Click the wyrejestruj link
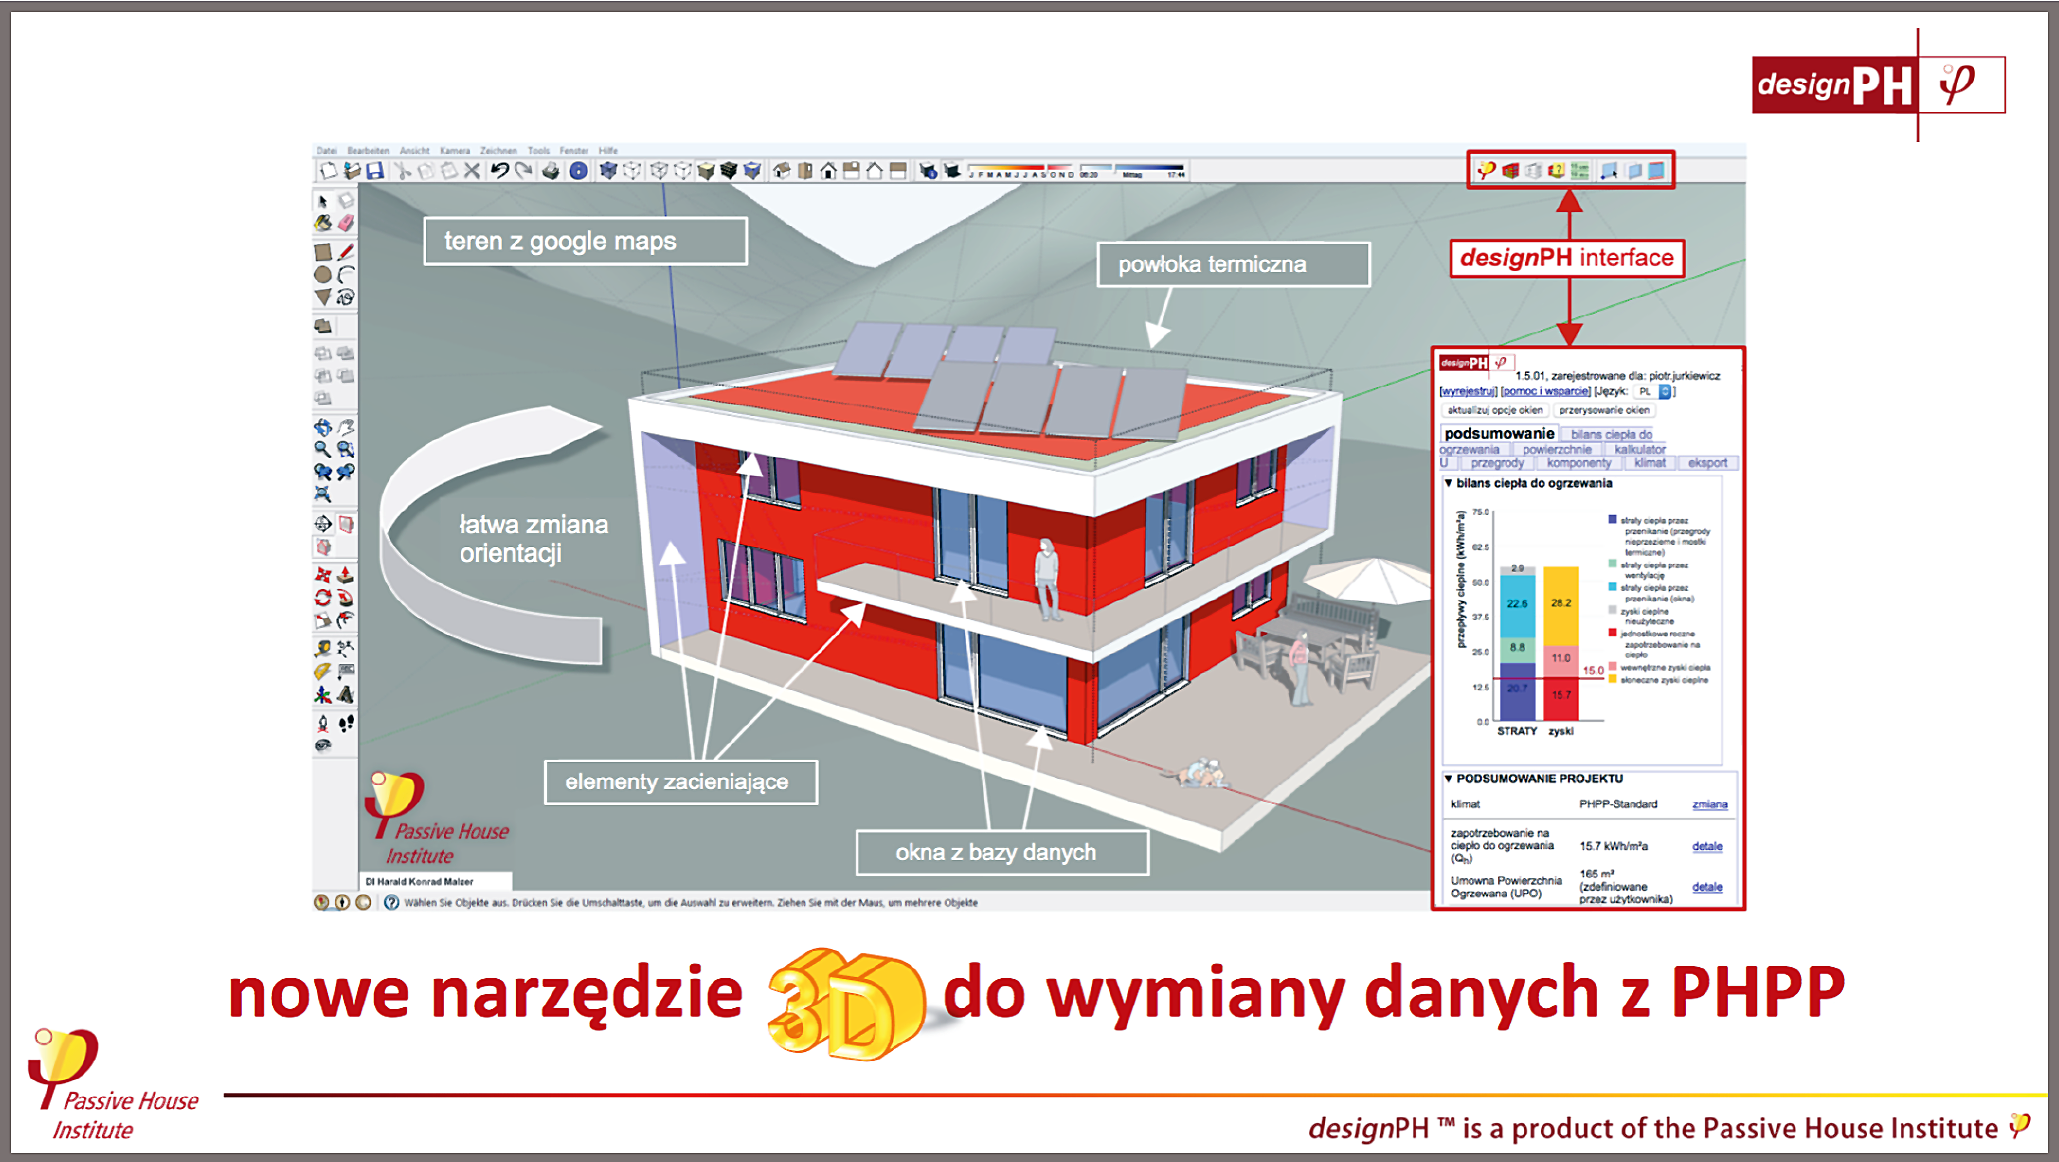The height and width of the screenshot is (1162, 2059). coord(1468,391)
